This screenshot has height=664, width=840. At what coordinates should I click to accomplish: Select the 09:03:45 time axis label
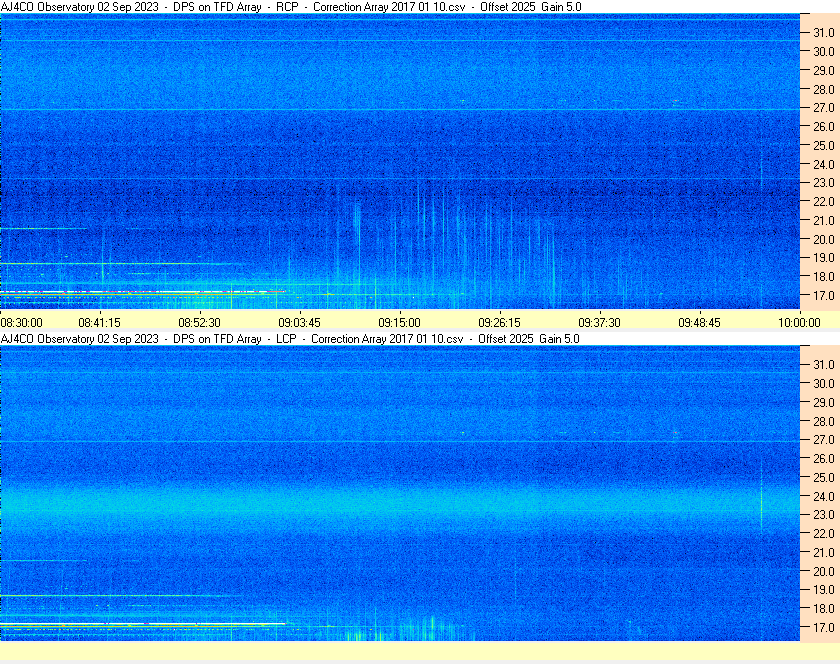tap(299, 323)
